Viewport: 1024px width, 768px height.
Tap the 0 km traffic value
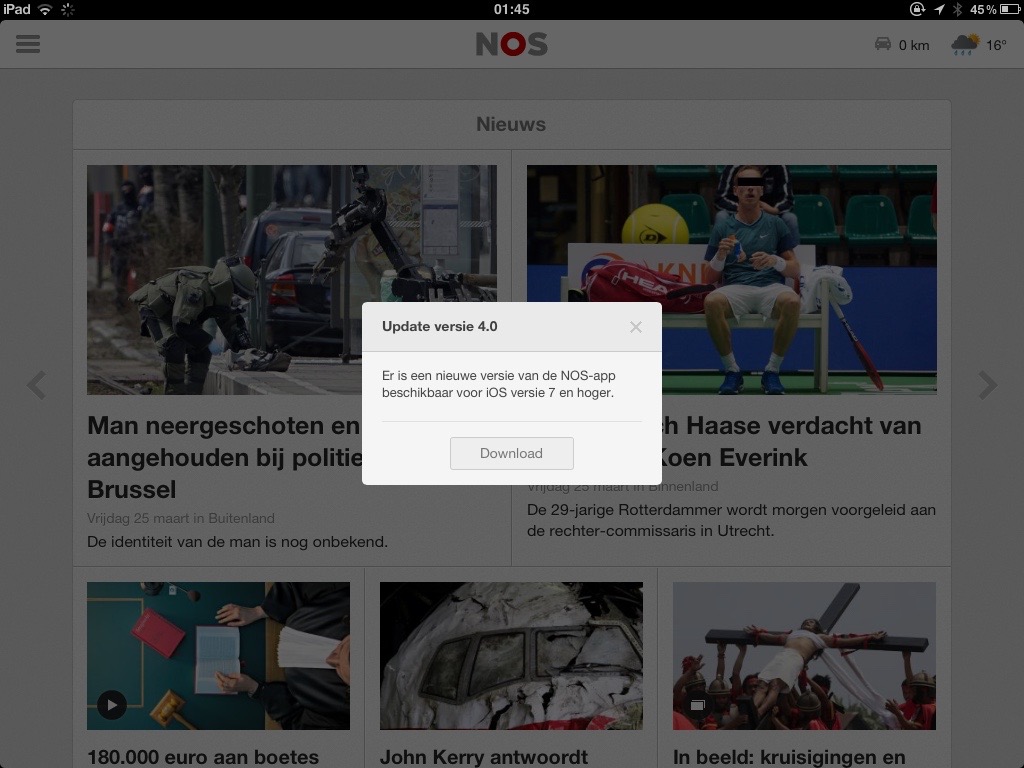click(x=914, y=45)
